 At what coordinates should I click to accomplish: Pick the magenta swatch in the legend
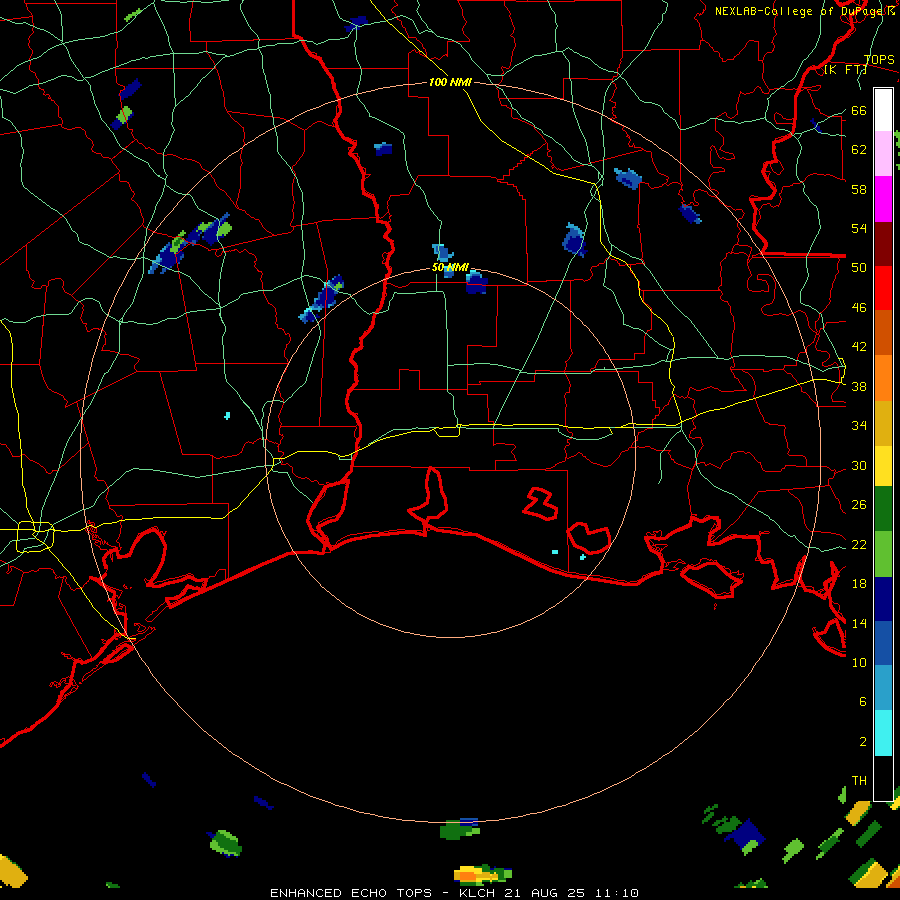point(883,199)
